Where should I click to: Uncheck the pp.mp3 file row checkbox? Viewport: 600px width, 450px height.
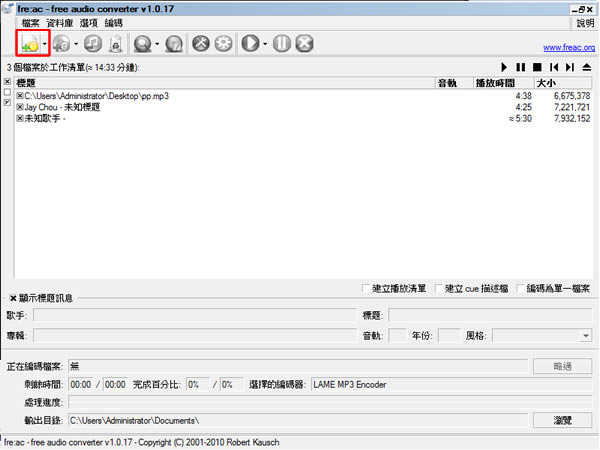click(x=20, y=96)
